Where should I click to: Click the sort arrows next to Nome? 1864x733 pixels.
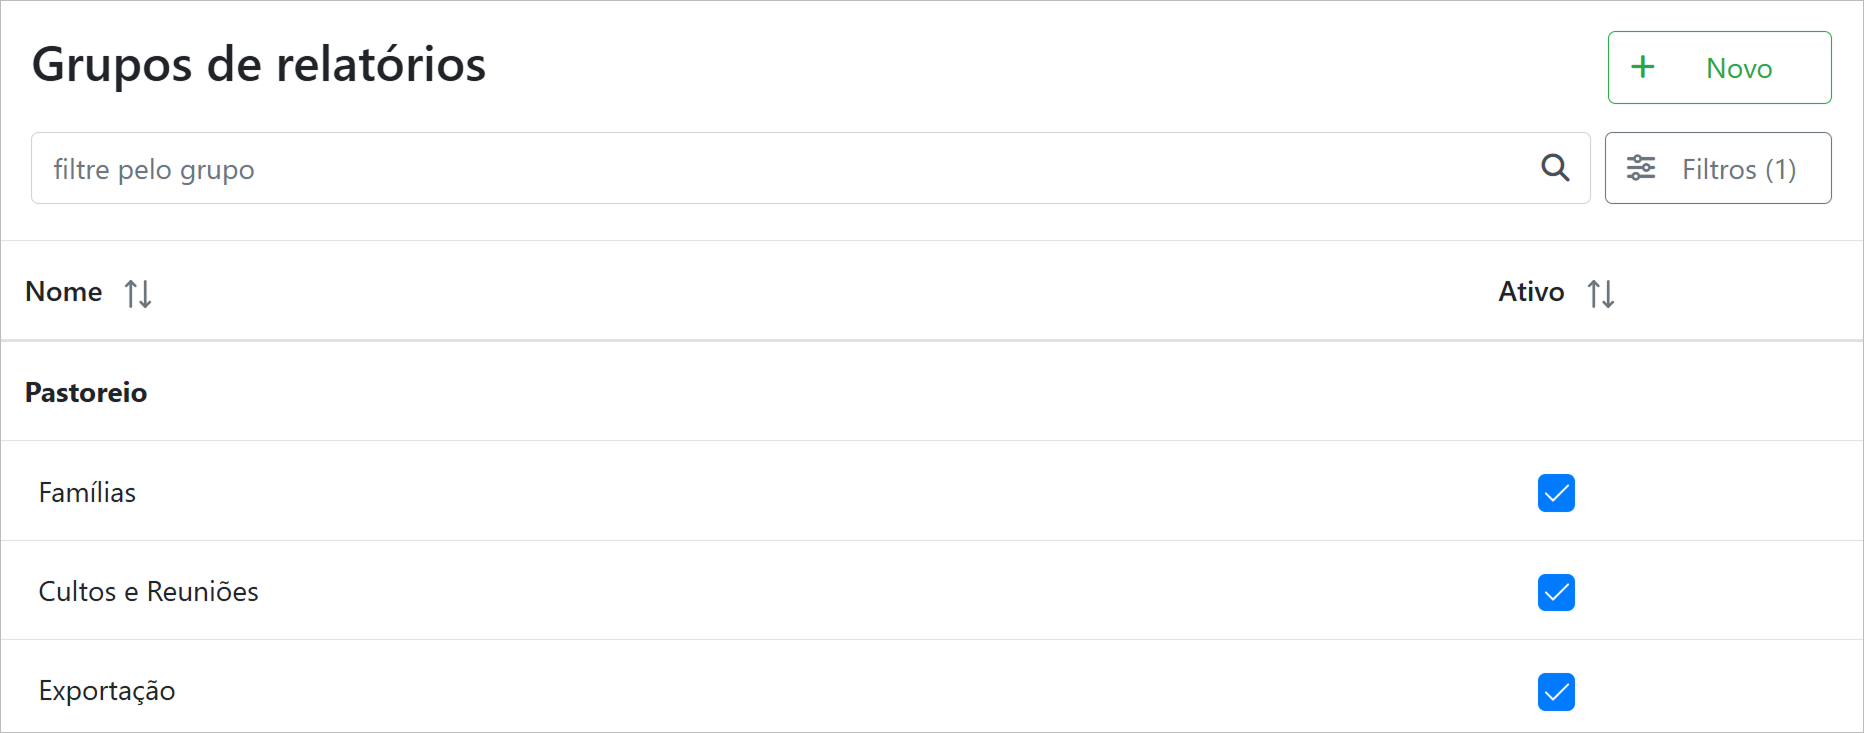coord(138,293)
